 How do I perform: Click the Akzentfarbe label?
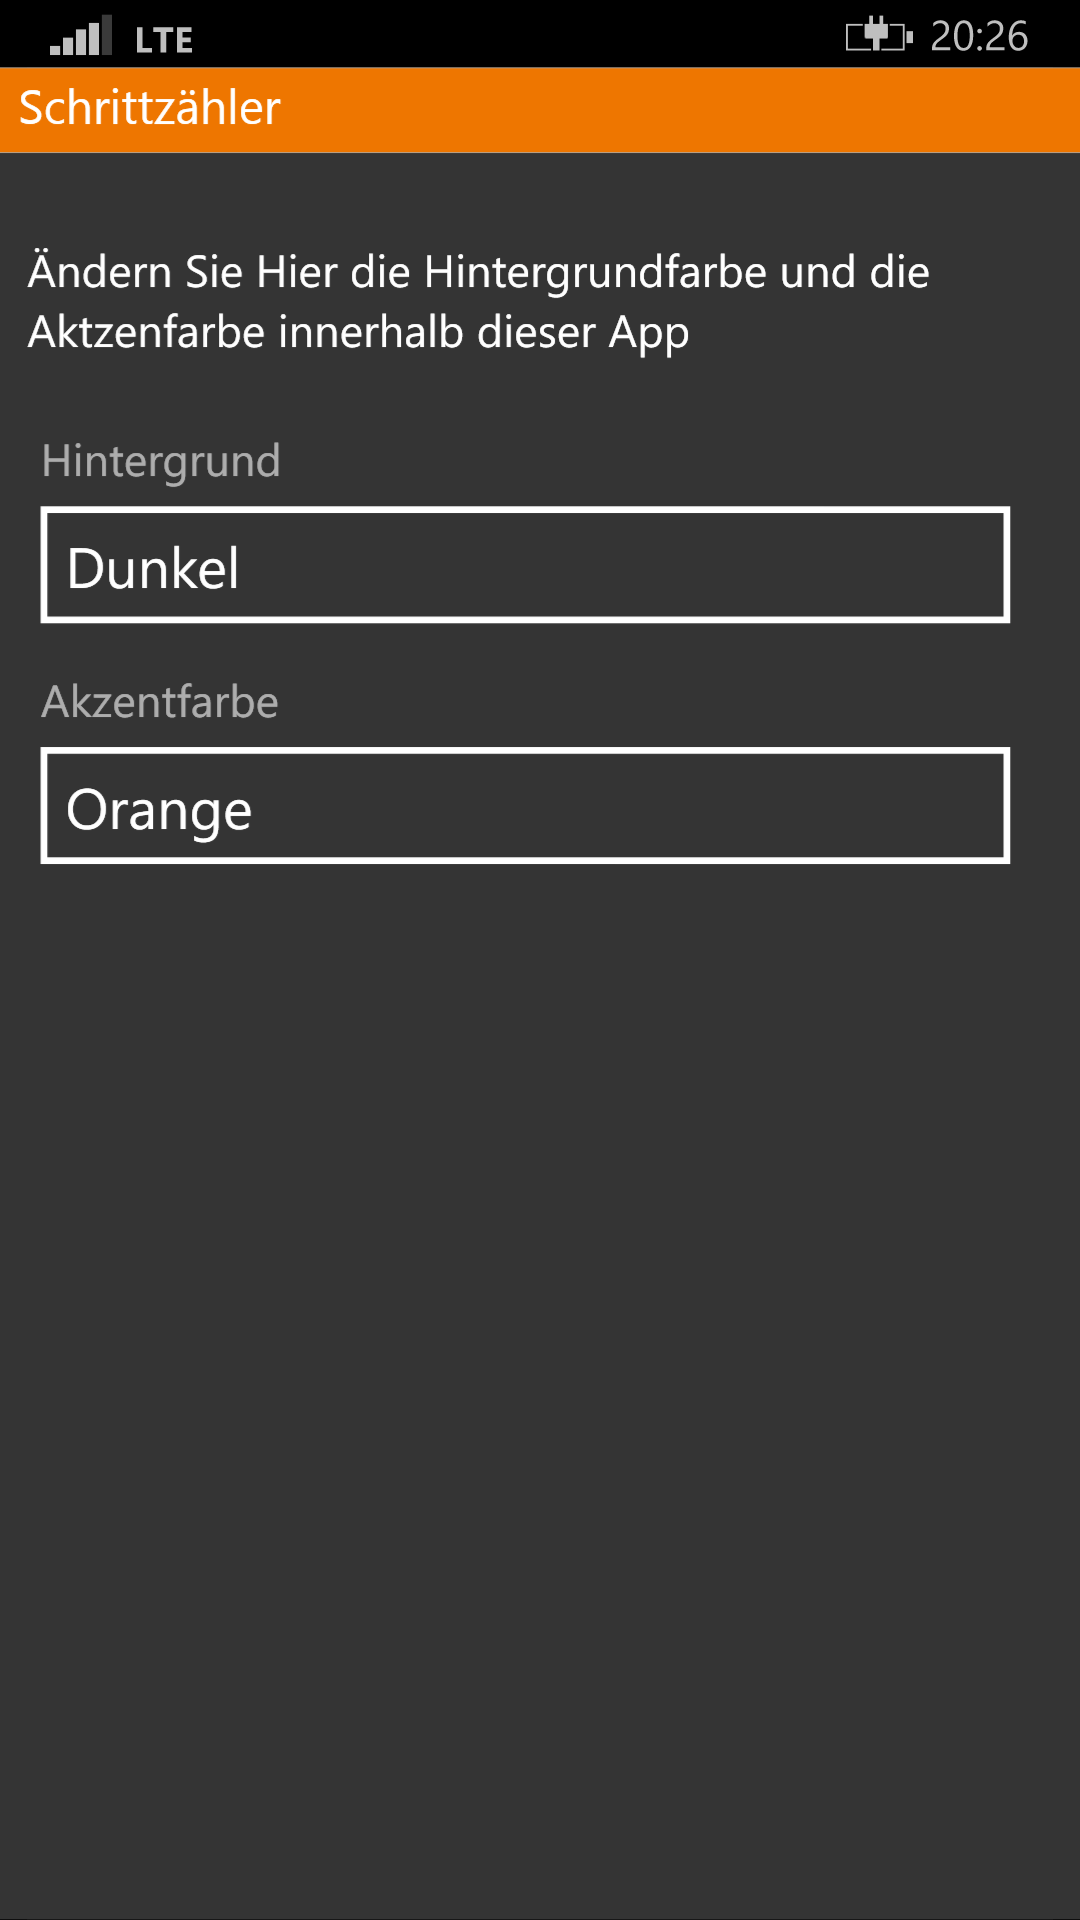160,701
